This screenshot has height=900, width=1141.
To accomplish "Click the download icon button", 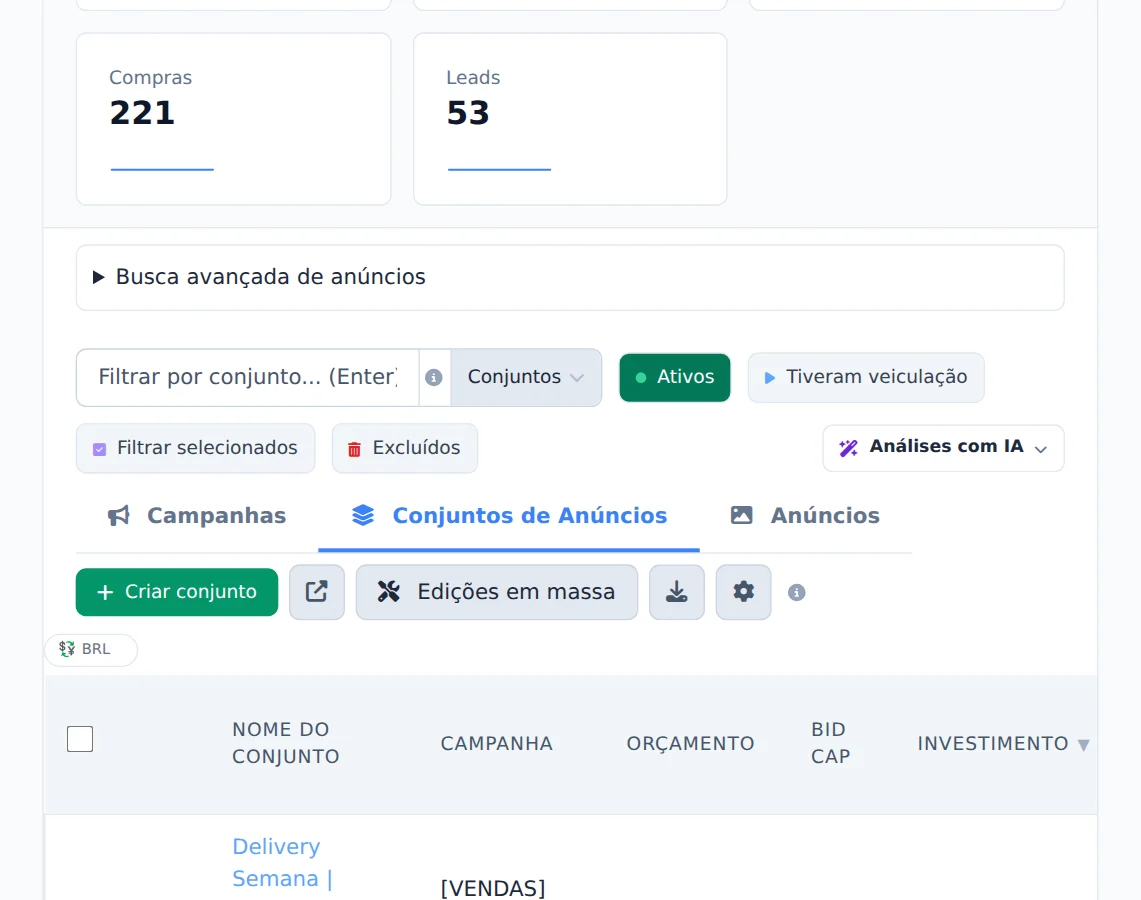I will pos(677,592).
